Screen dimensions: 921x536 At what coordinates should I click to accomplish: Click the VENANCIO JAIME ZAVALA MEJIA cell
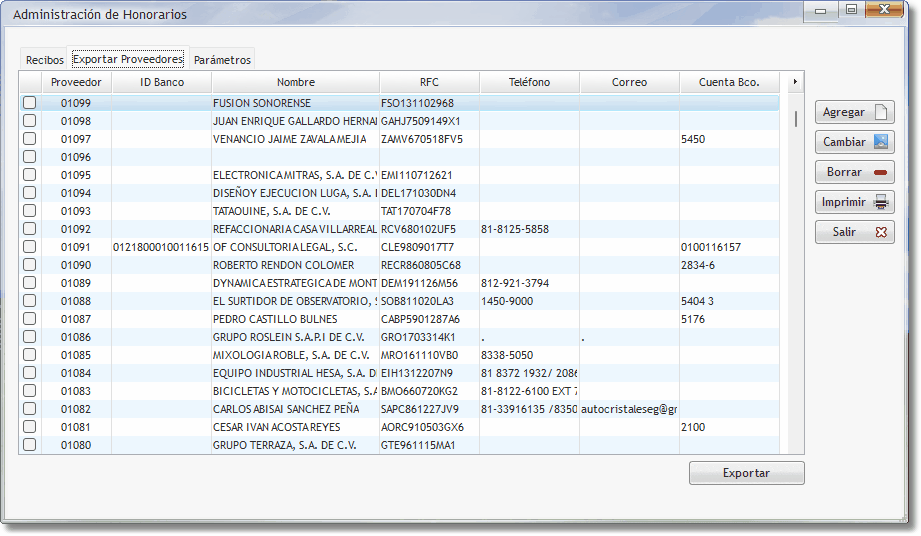pos(295,139)
